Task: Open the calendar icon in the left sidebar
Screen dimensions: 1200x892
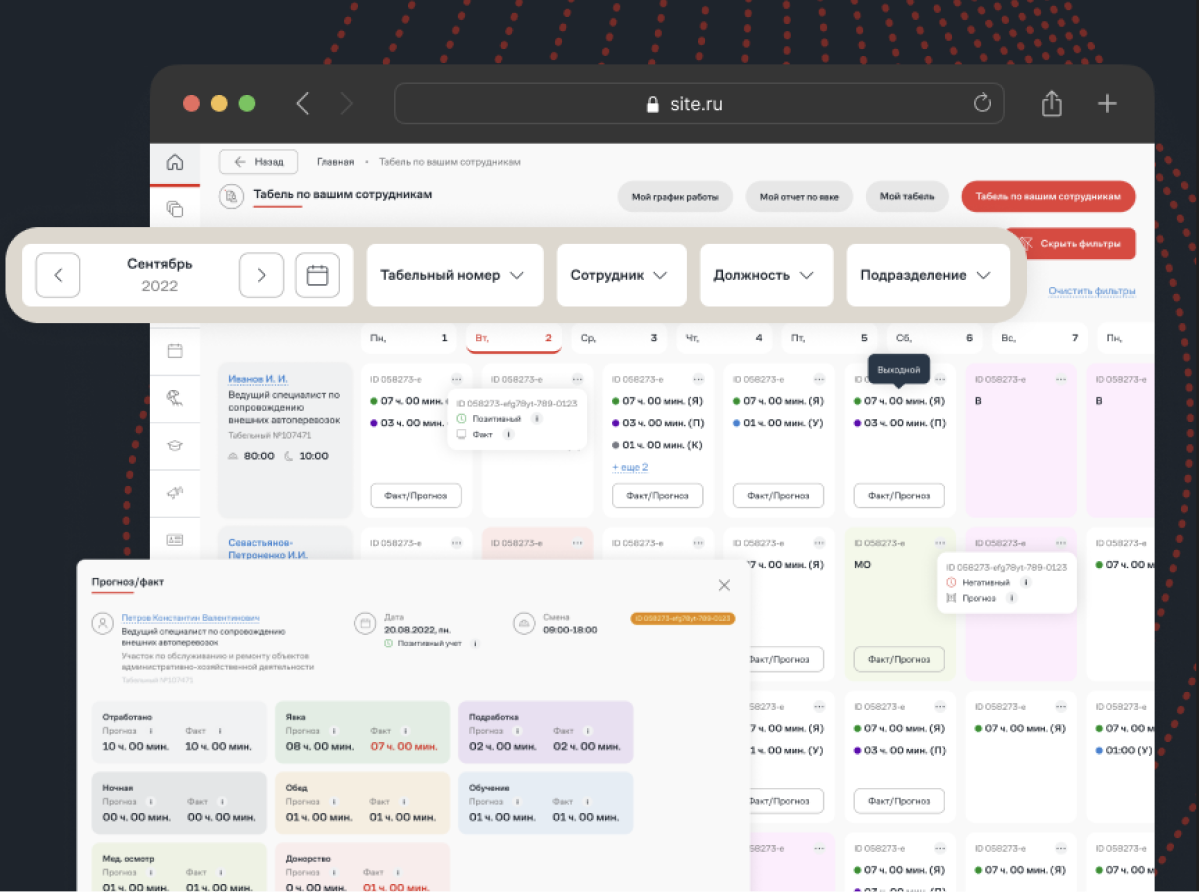Action: pos(175,350)
